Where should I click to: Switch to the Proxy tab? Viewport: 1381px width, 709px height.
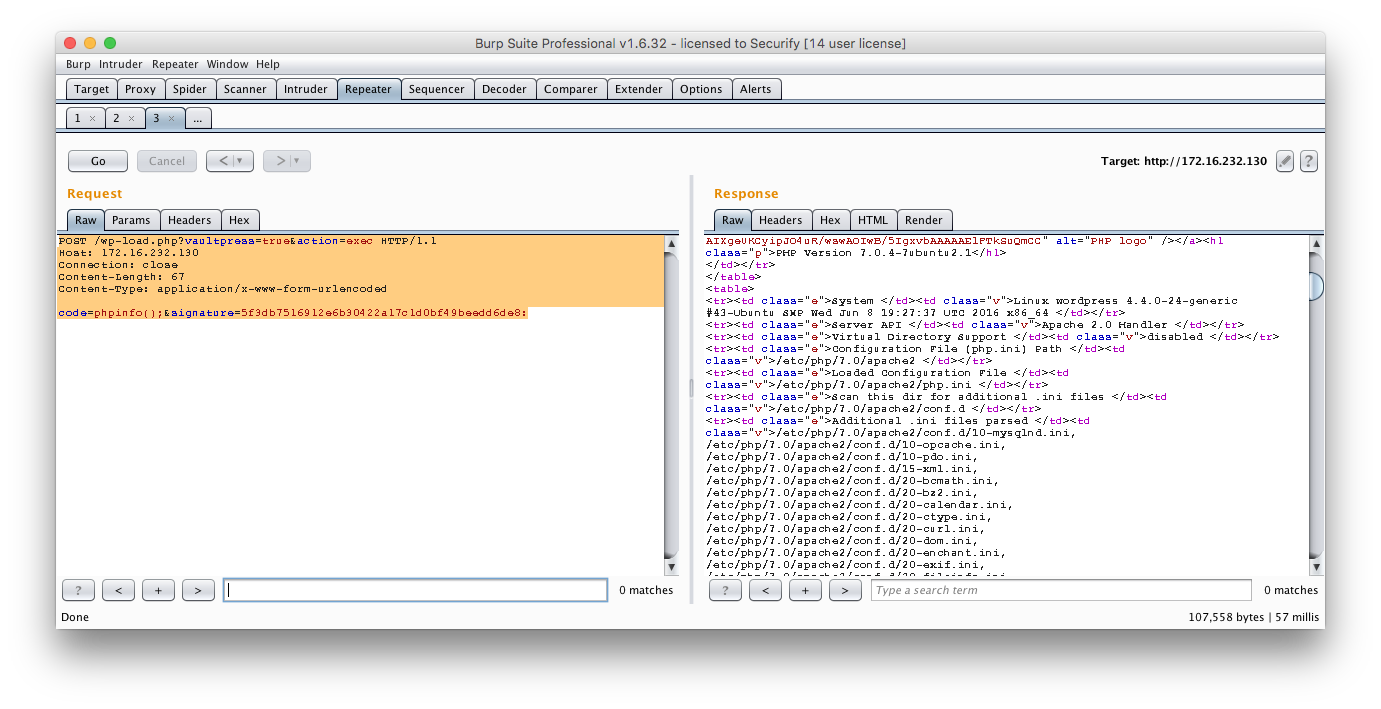[x=141, y=89]
